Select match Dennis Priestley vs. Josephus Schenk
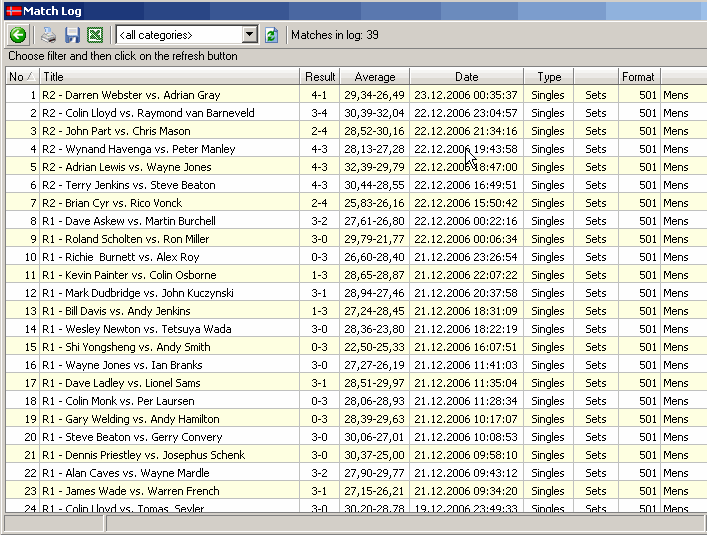 tap(144, 455)
